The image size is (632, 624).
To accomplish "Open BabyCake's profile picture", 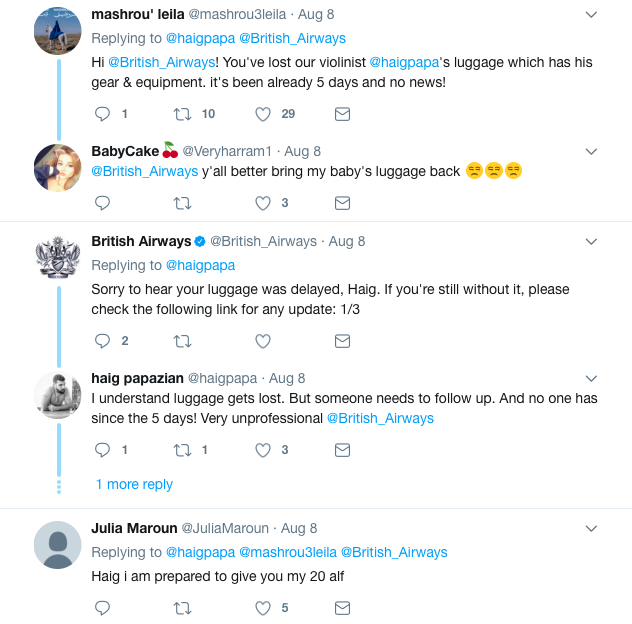I will [x=57, y=168].
